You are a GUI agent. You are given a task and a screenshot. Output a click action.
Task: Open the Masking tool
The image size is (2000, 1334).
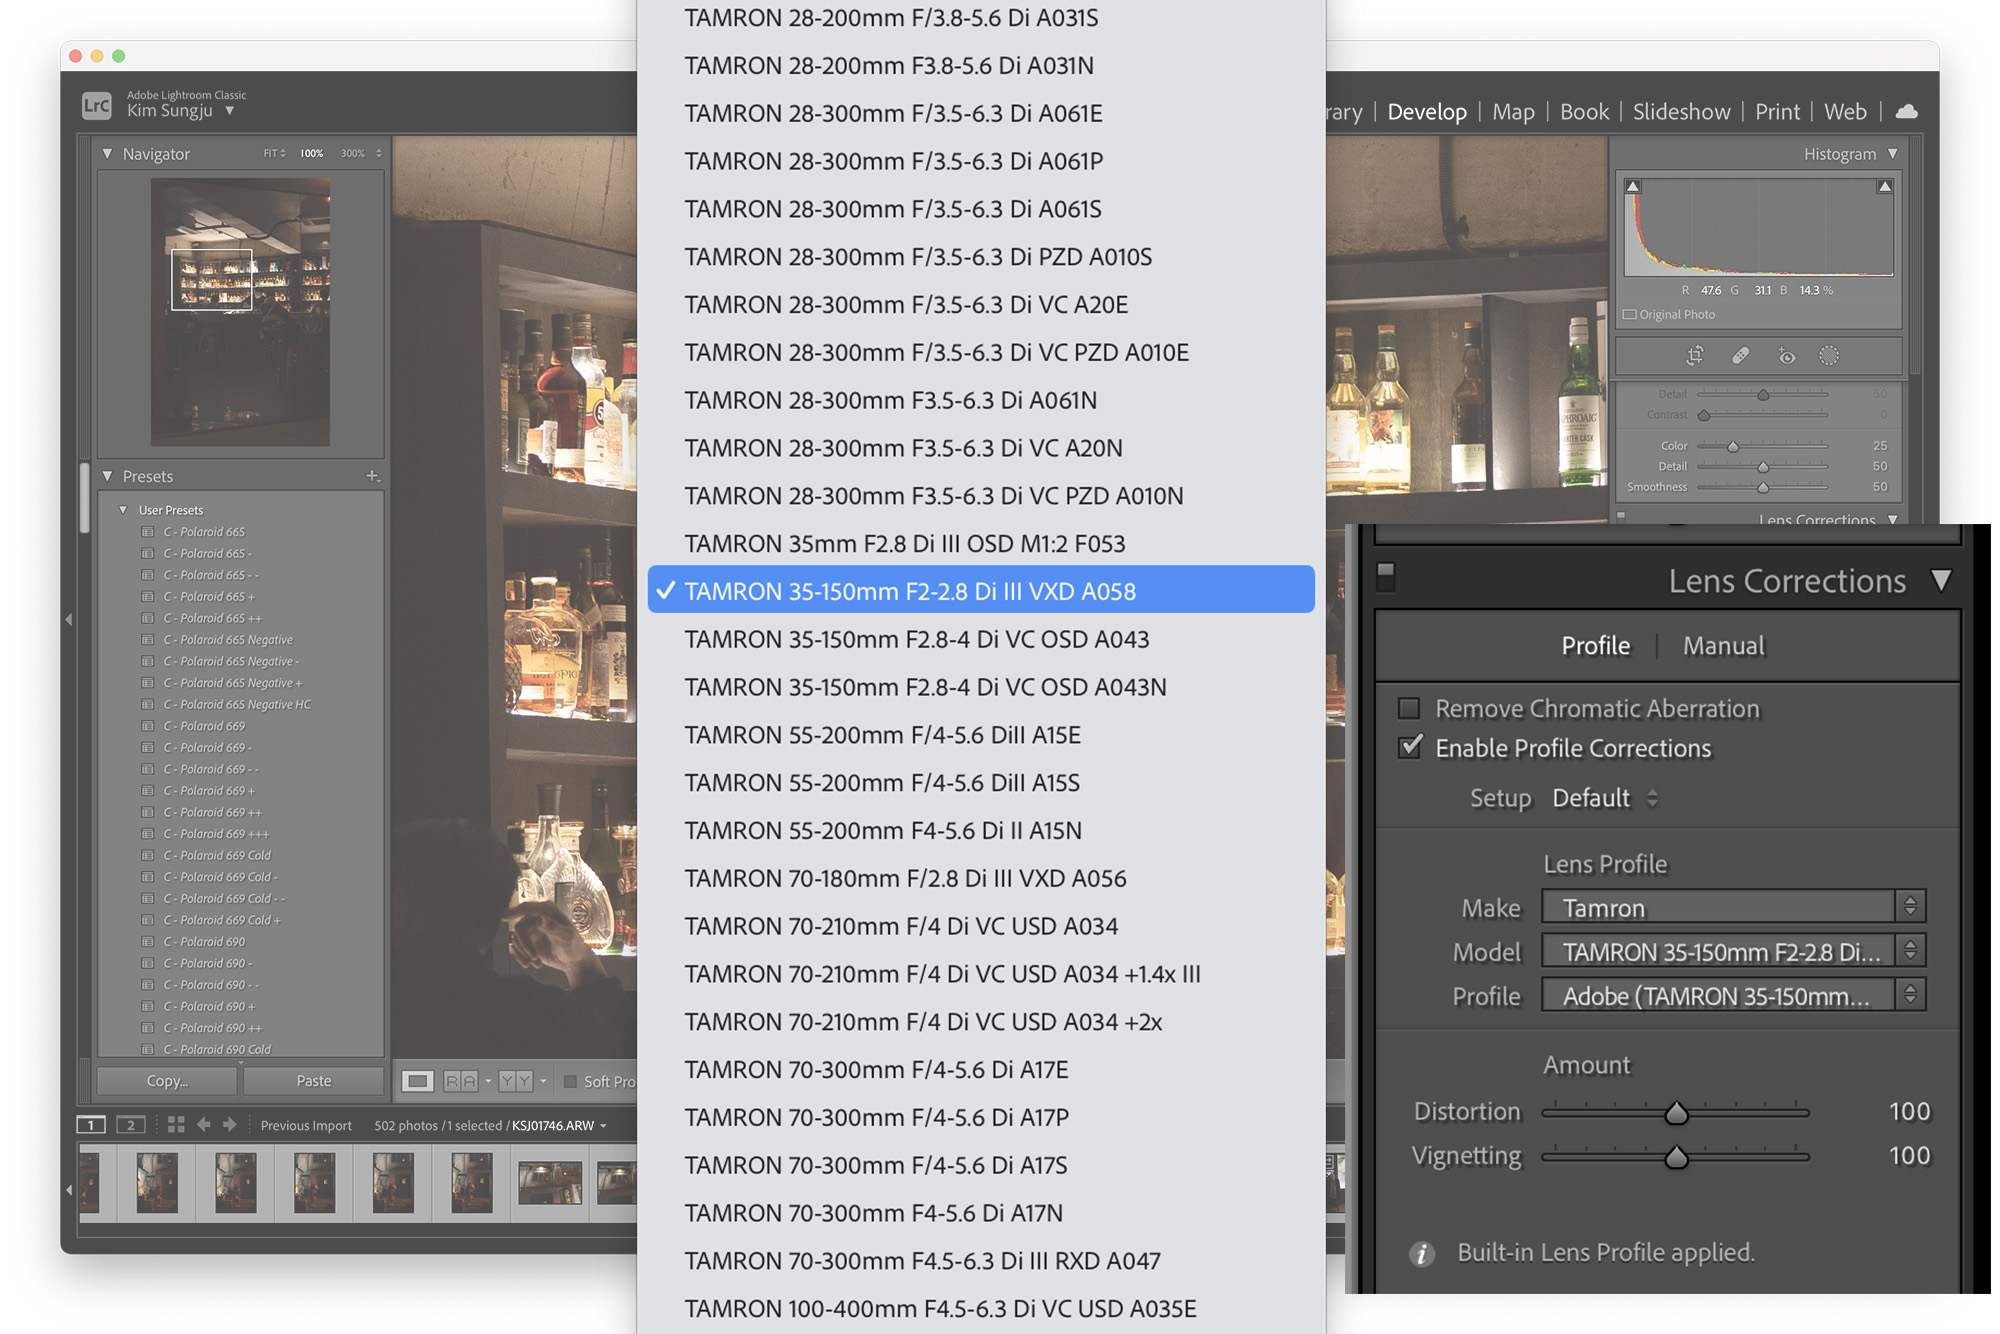[1829, 356]
